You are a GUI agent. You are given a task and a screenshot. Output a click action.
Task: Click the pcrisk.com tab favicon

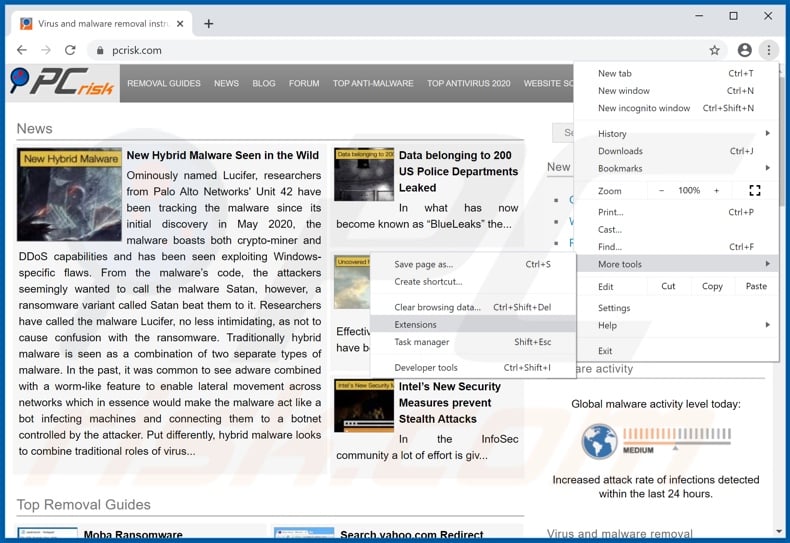pos(26,24)
